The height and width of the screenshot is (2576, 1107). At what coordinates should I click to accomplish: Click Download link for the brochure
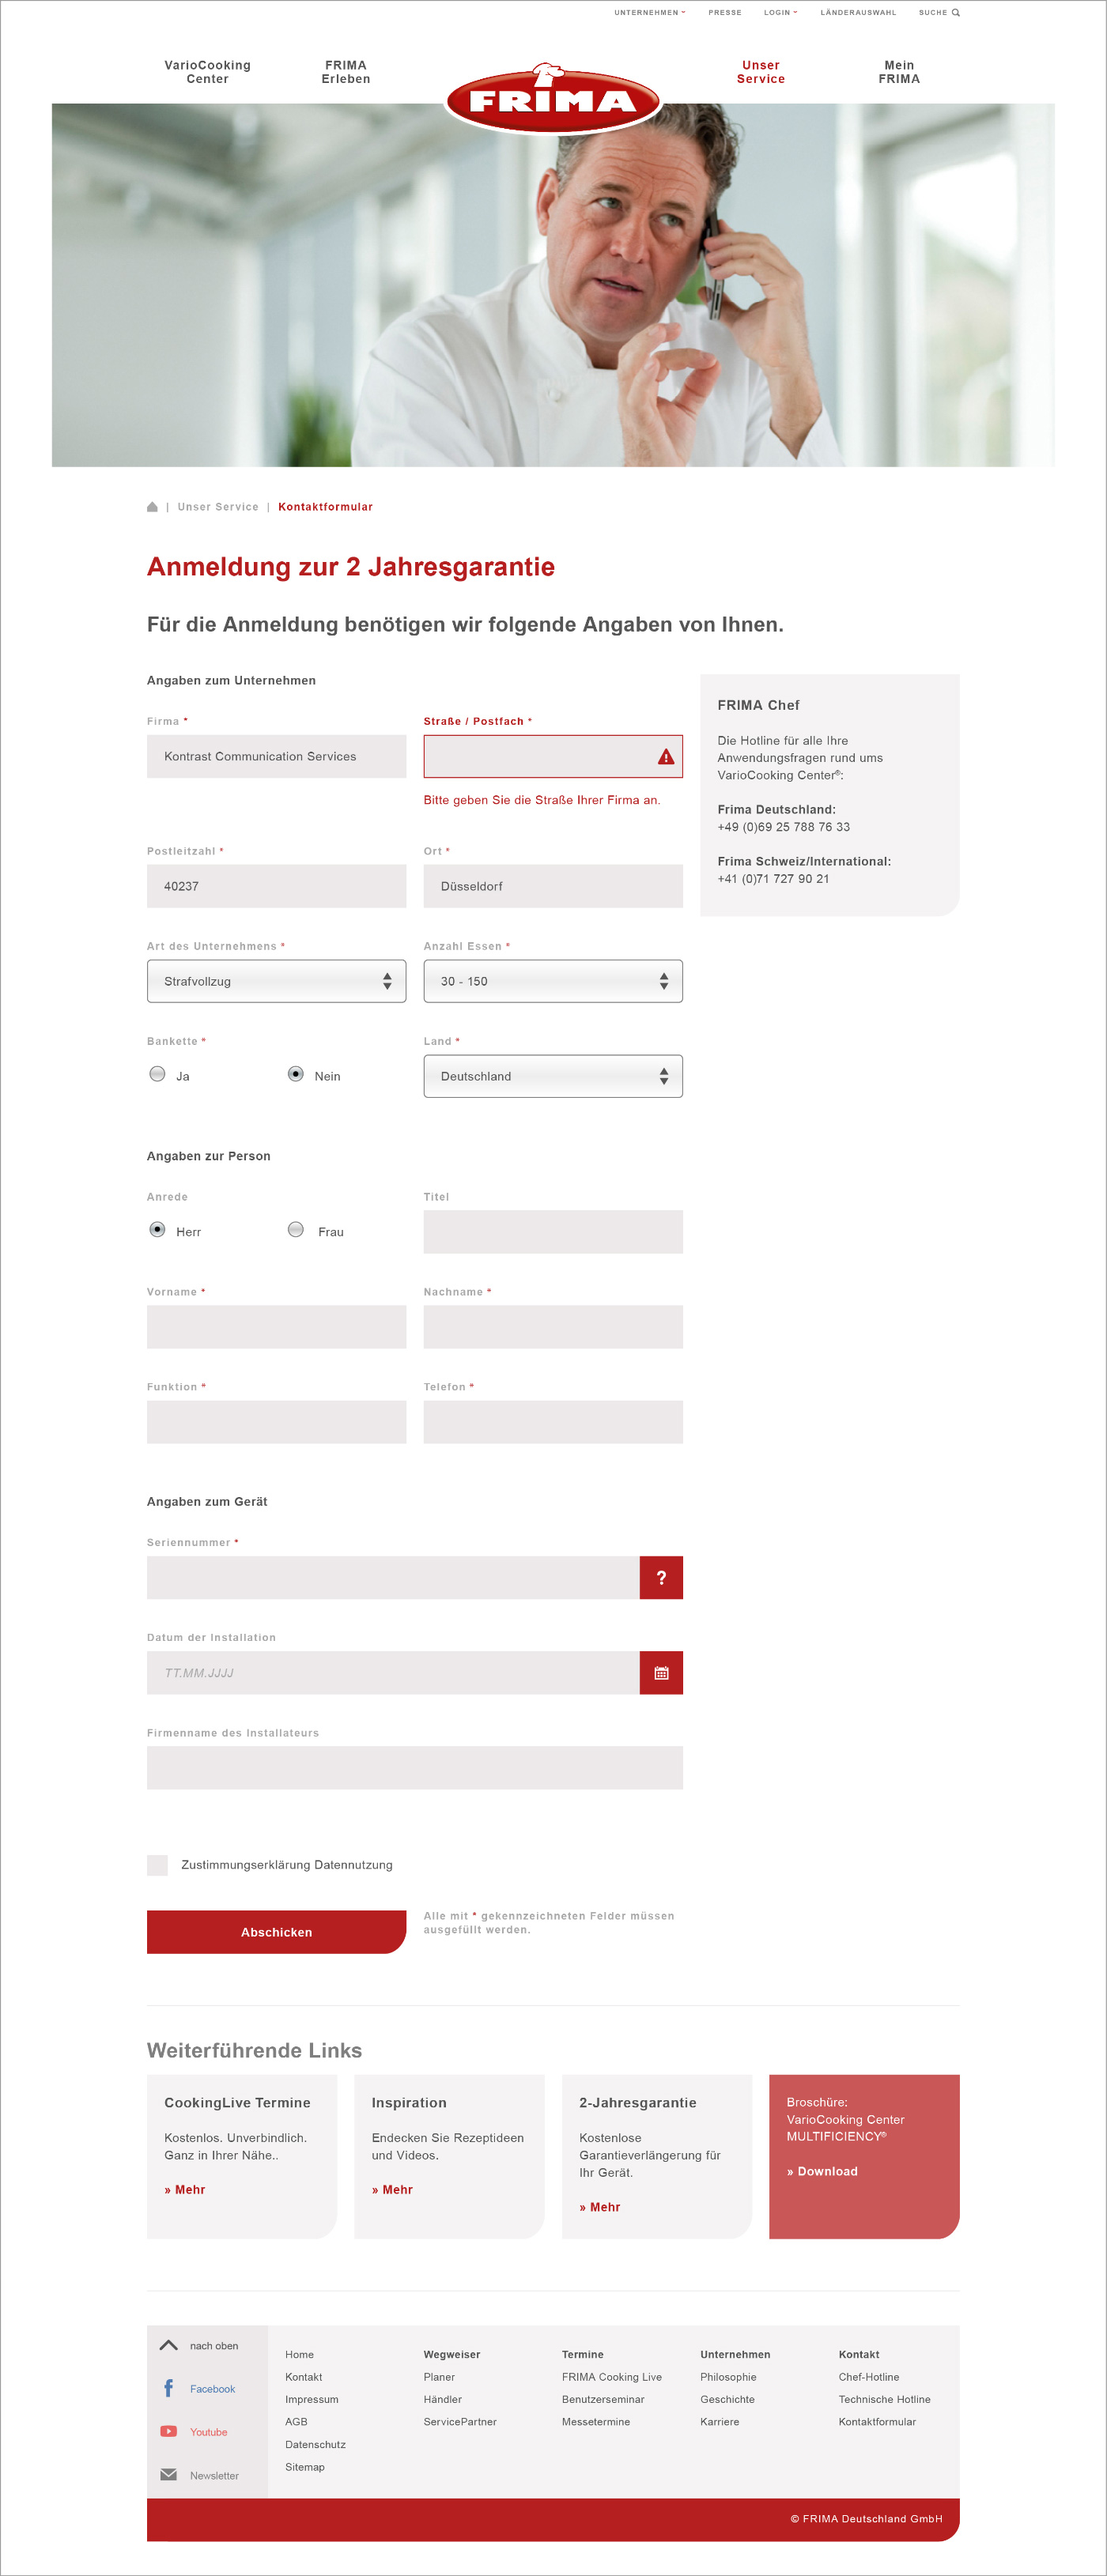[x=822, y=2171]
